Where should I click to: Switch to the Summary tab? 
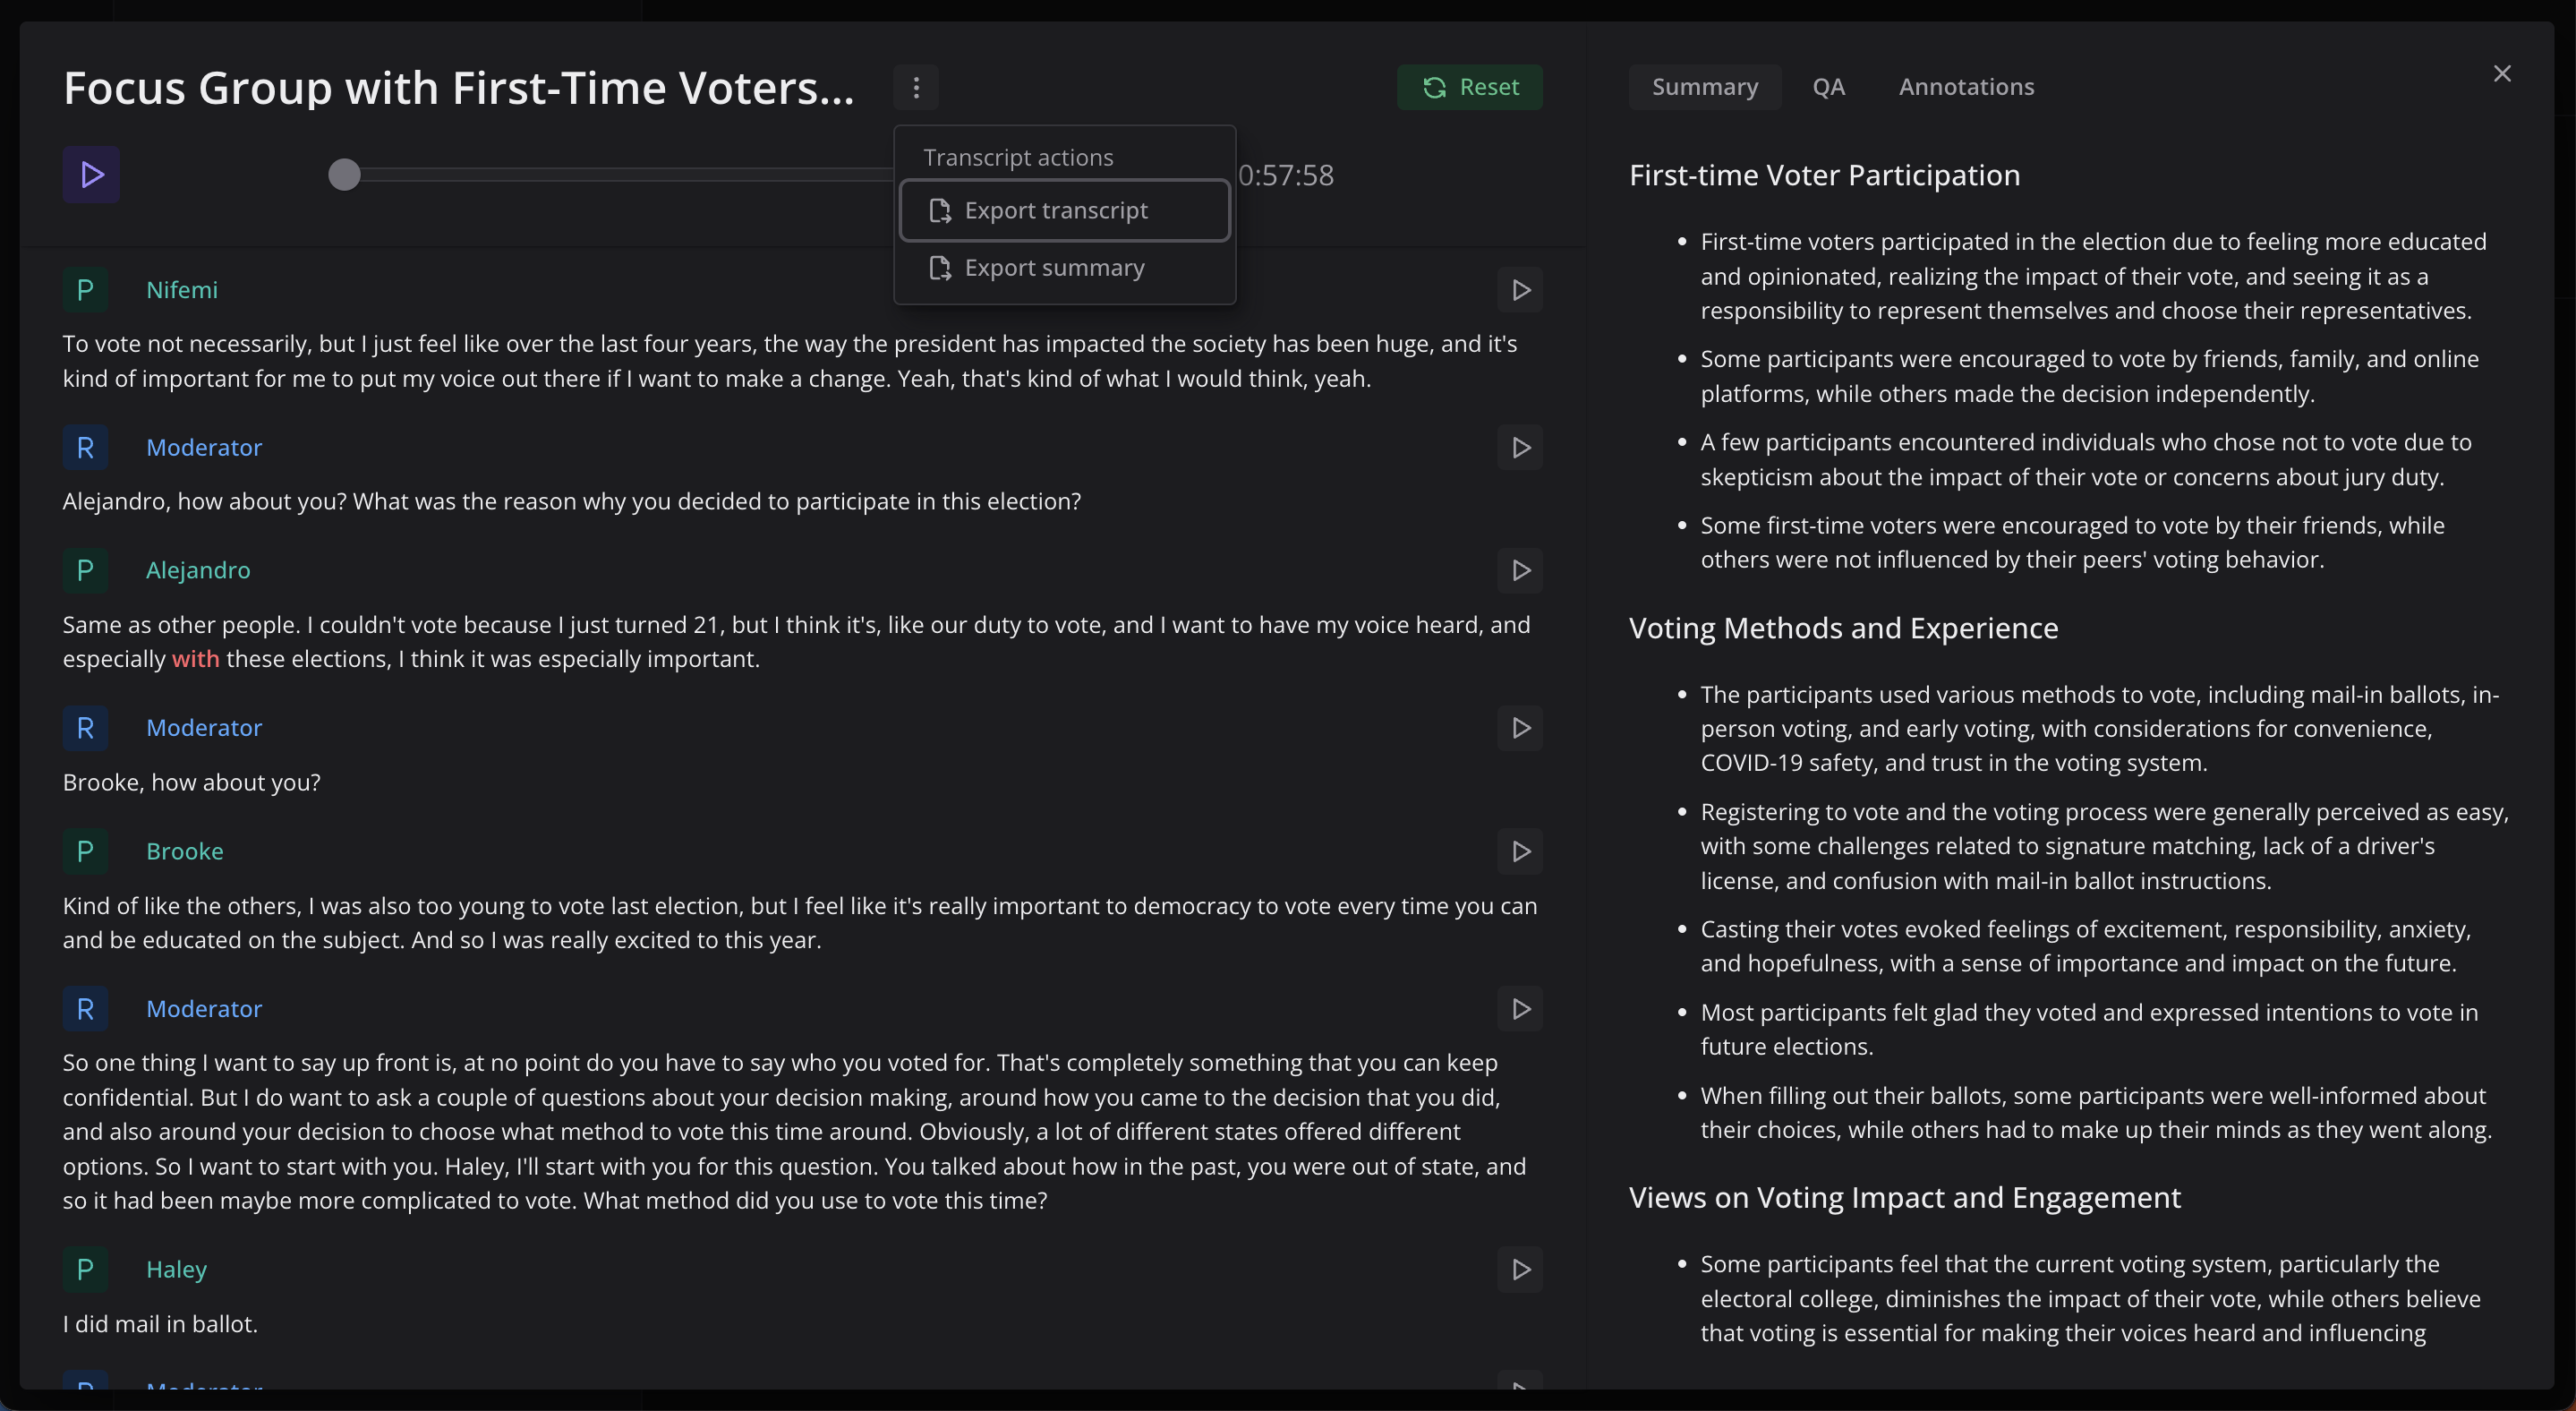click(1704, 88)
